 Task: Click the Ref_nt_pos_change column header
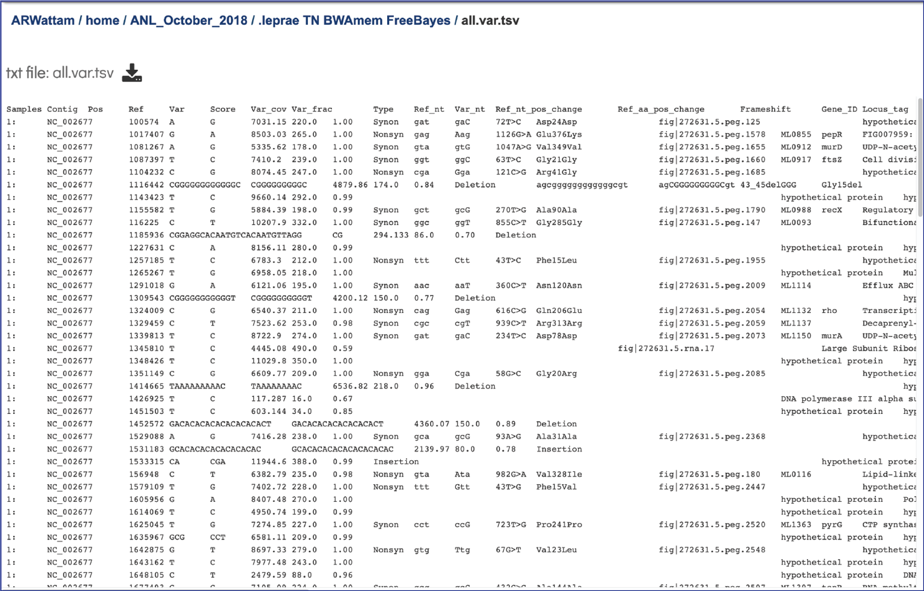(x=539, y=109)
